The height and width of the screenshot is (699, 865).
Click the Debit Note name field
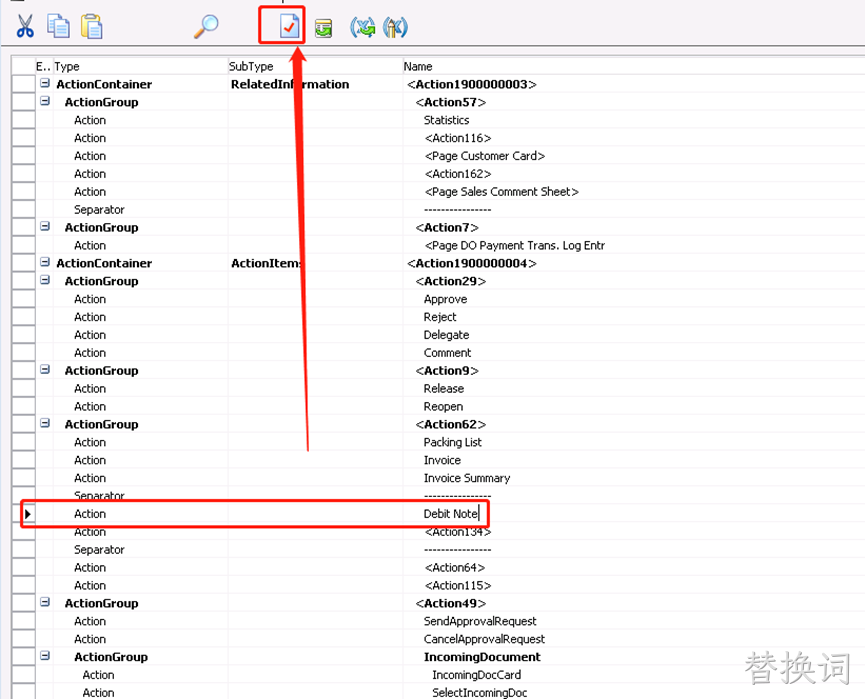click(x=451, y=514)
